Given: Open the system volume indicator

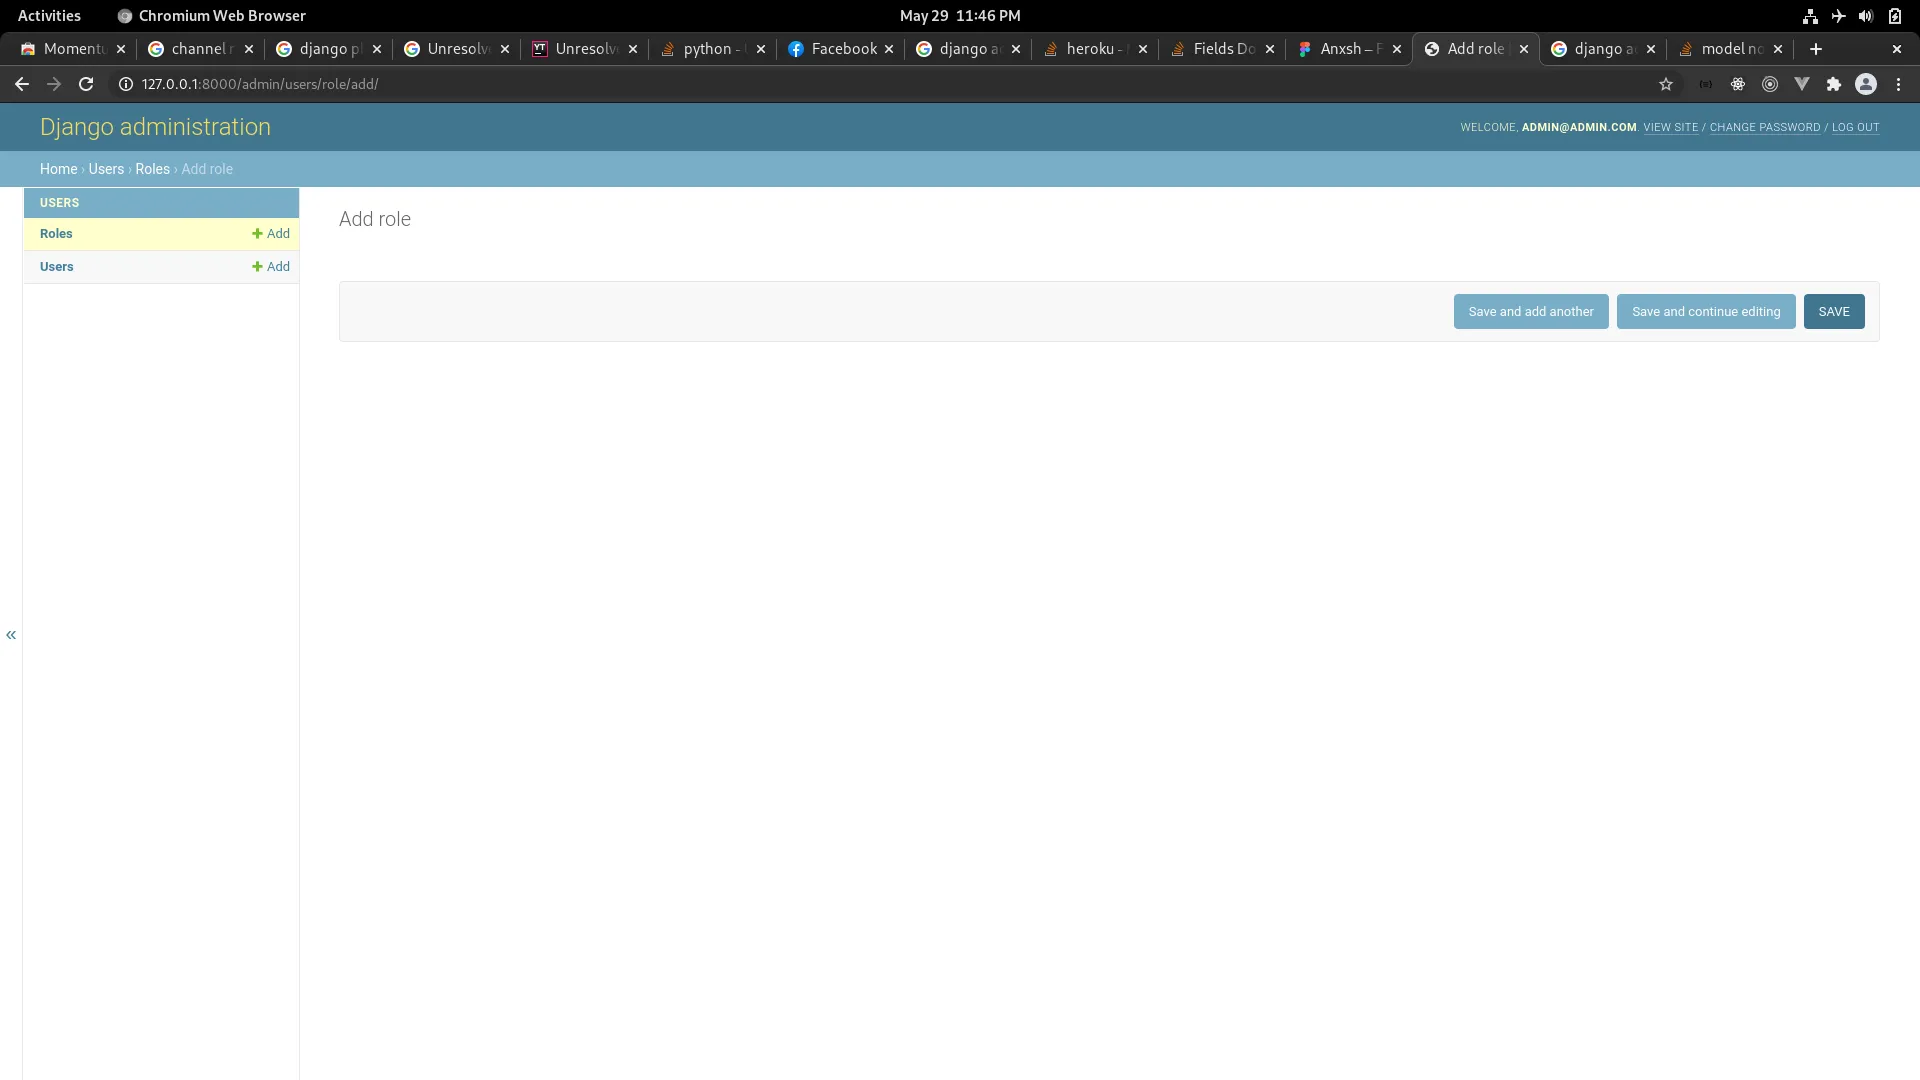Looking at the screenshot, I should [1865, 16].
